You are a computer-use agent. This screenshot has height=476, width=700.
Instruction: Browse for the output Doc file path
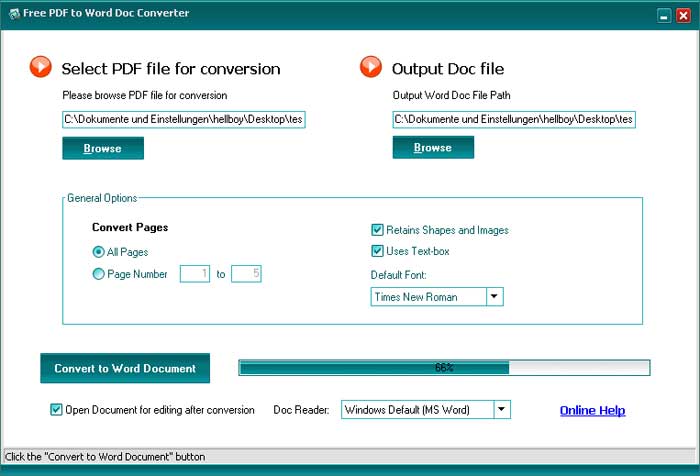(433, 147)
